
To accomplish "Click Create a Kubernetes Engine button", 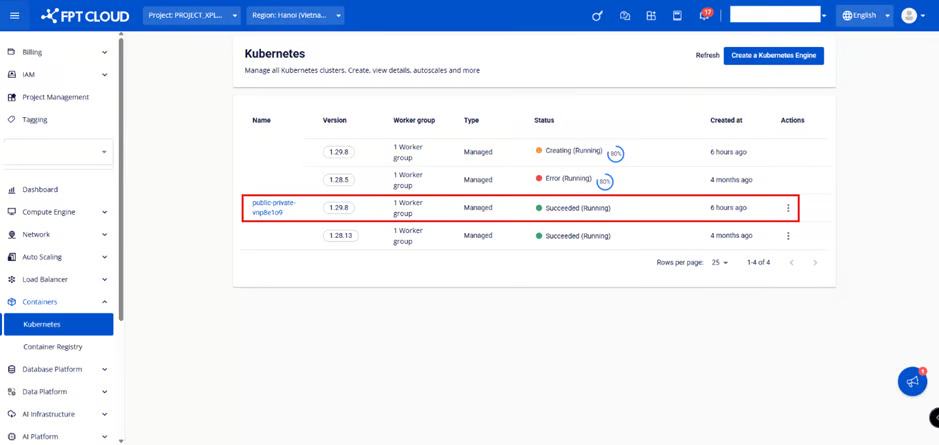I will point(773,56).
